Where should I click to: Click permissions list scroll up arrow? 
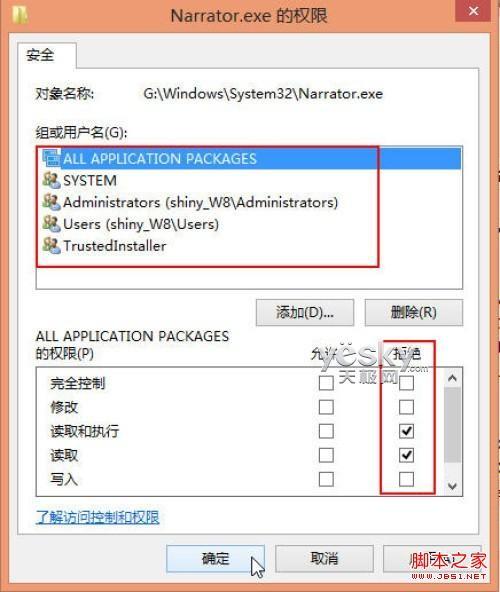click(x=452, y=378)
